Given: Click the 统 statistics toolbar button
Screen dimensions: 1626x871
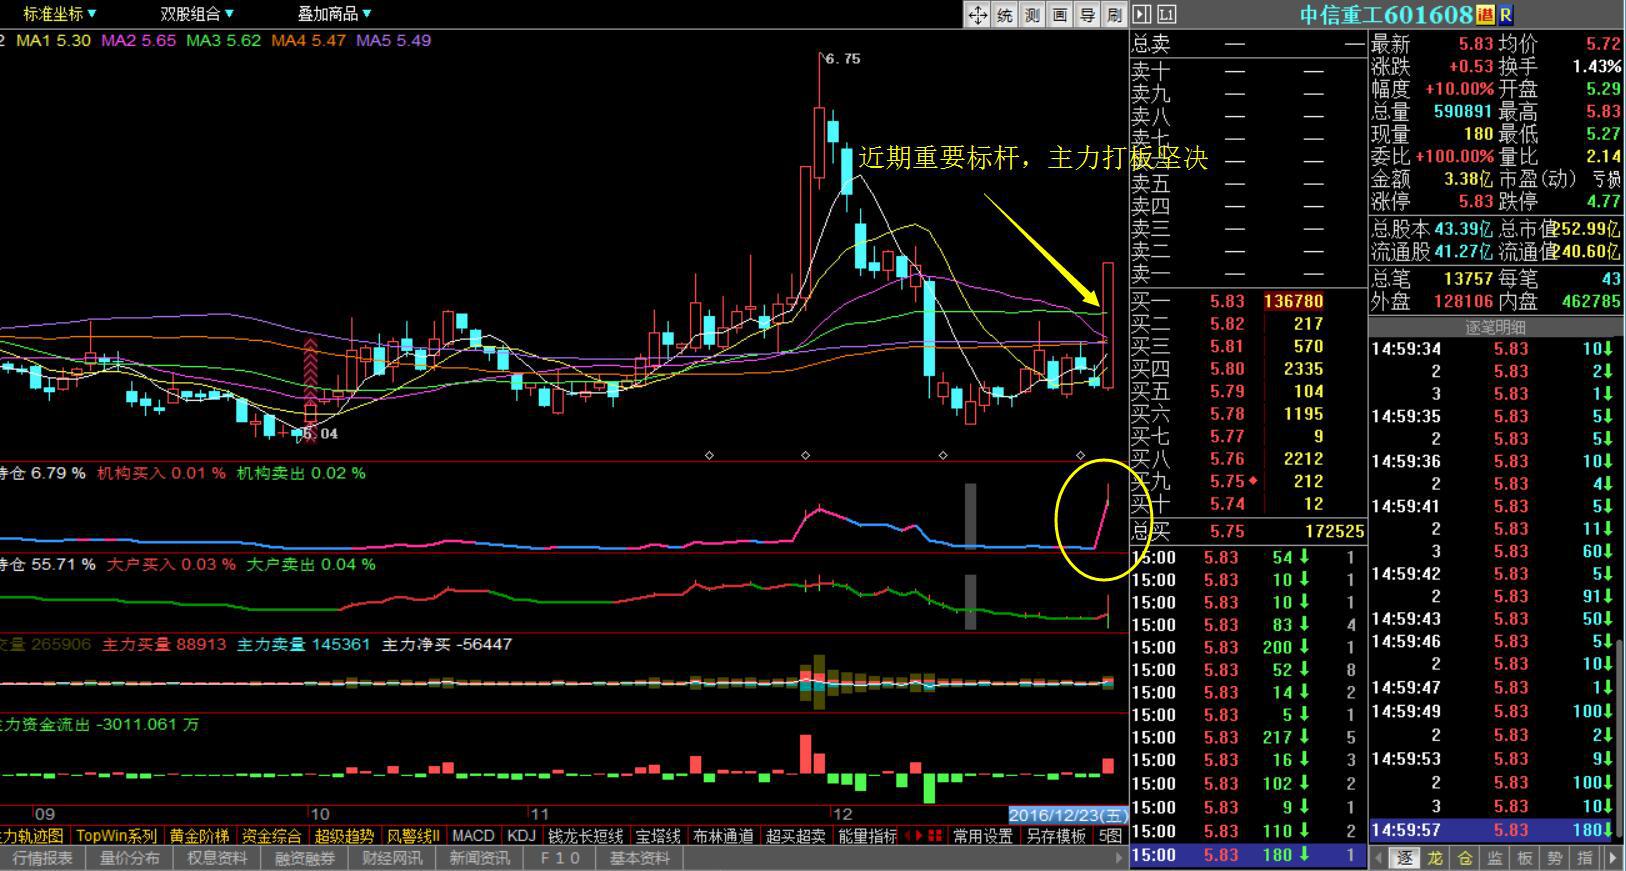Looking at the screenshot, I should (1005, 15).
